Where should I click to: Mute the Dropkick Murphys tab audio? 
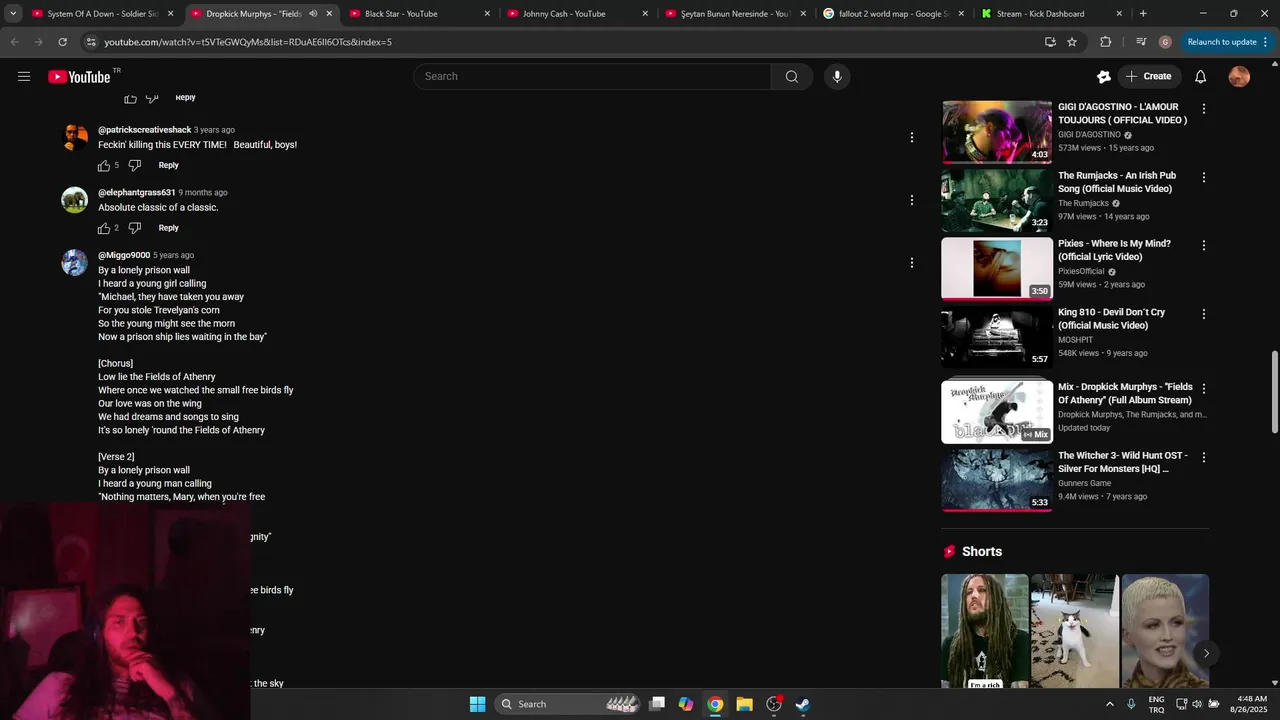click(x=313, y=14)
